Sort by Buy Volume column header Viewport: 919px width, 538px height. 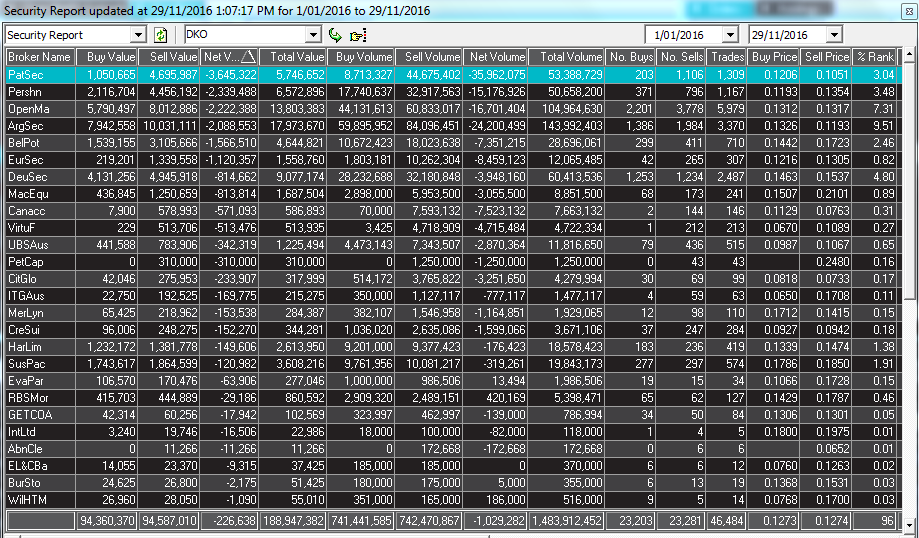pos(360,57)
